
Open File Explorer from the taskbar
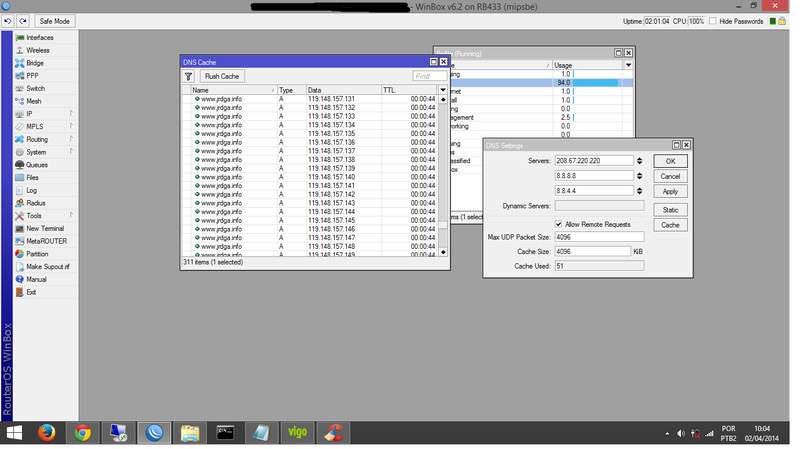point(190,433)
